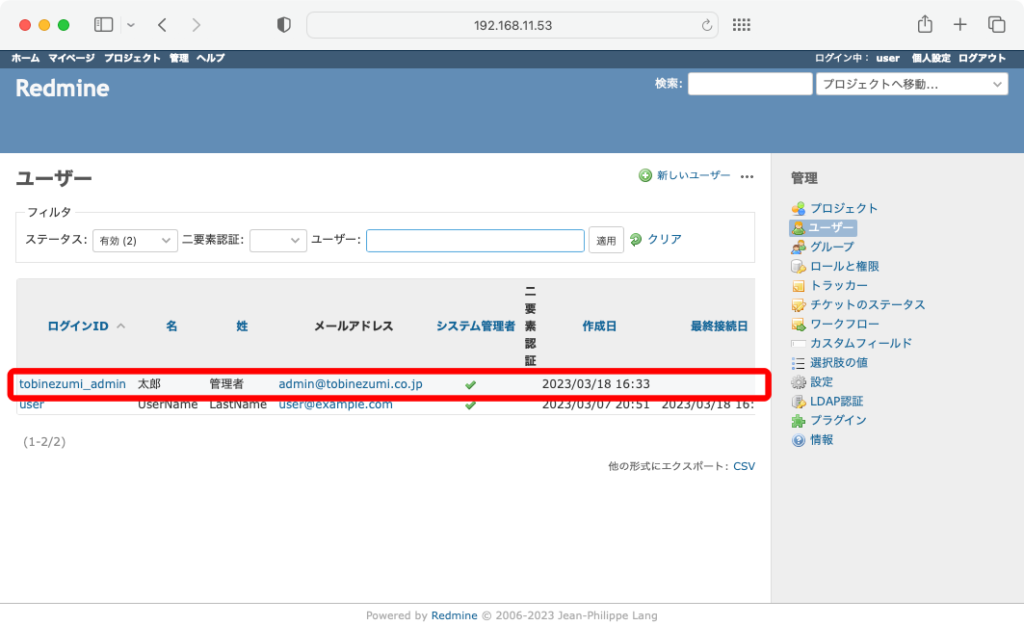Open 選択肢の値 in the sidebar
Screen dimensions: 1024x626
point(839,363)
